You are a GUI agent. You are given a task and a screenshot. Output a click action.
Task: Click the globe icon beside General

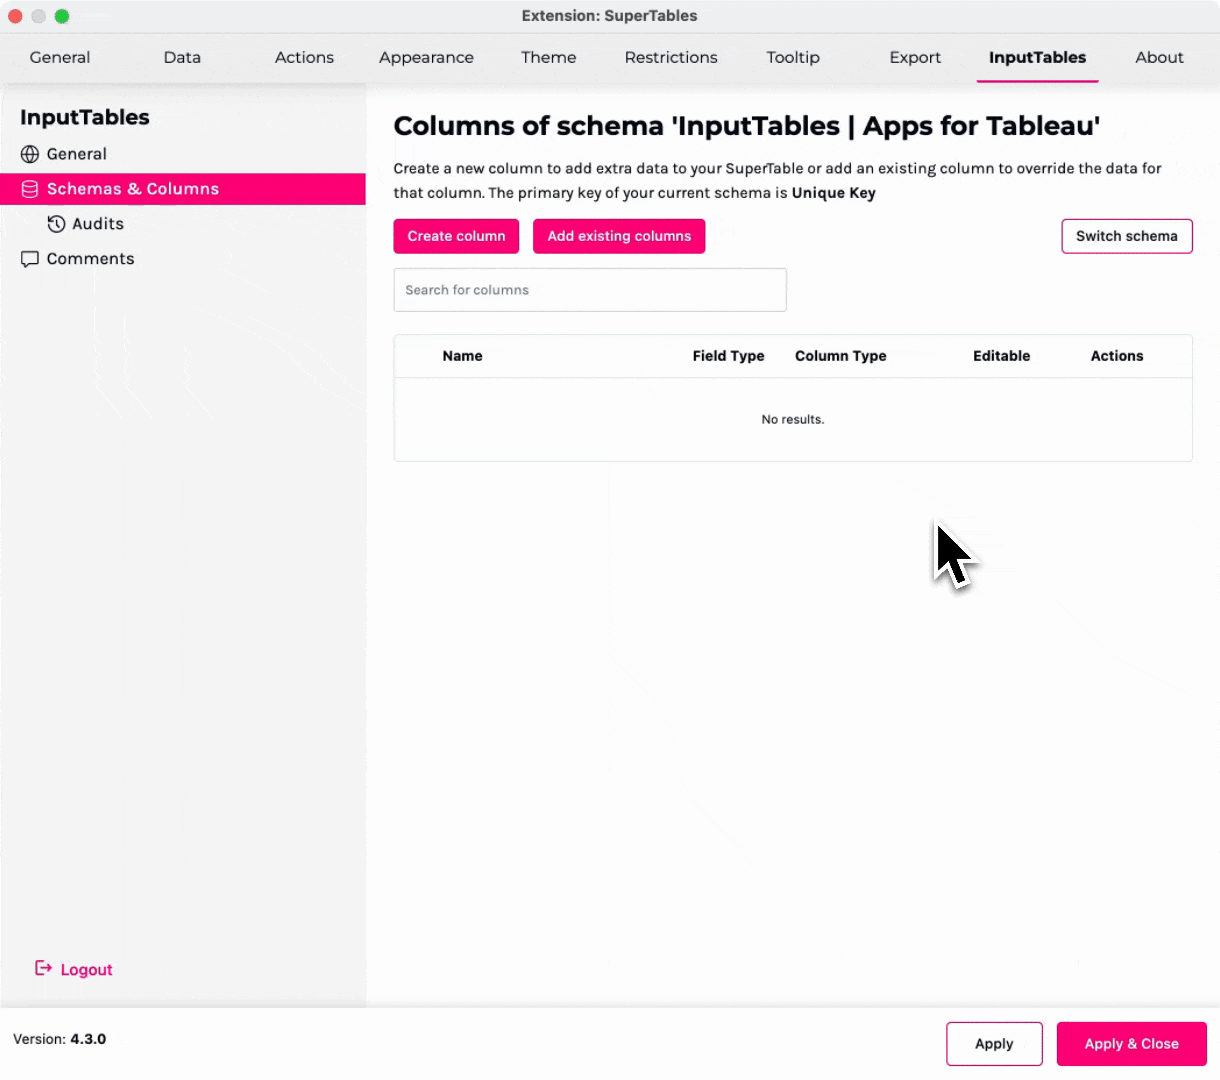[x=30, y=154]
